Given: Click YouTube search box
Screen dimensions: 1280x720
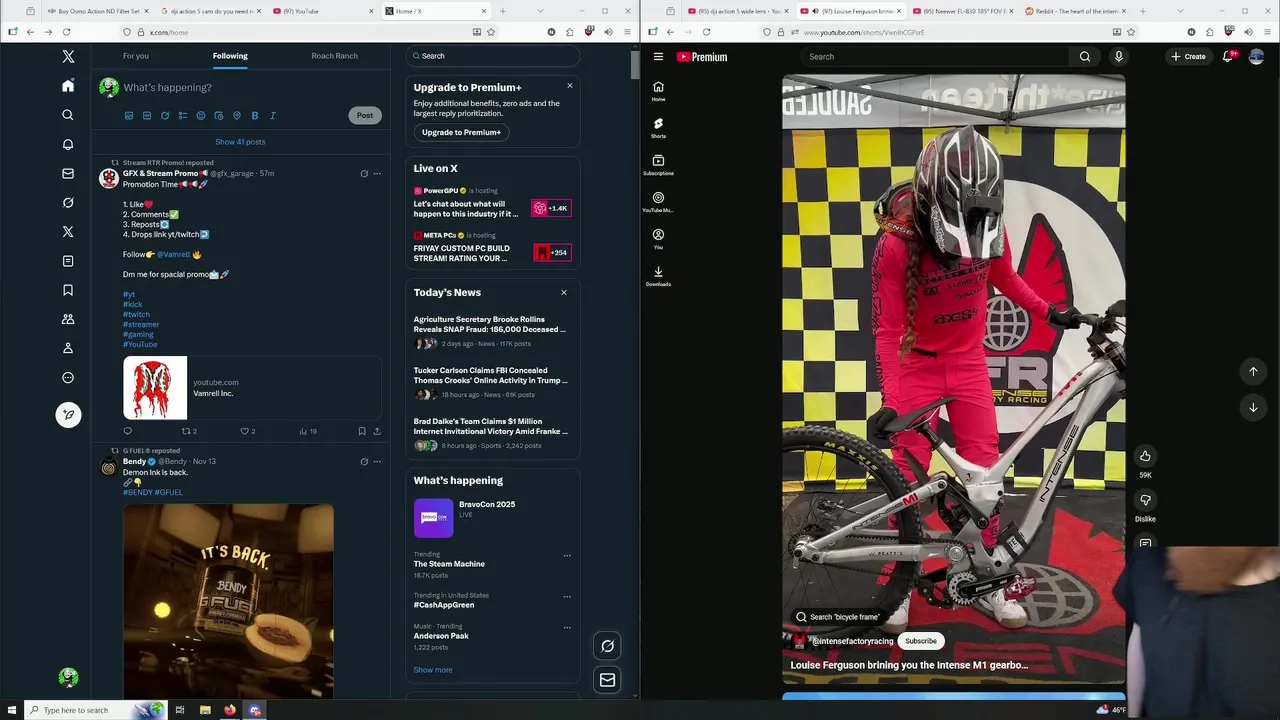Looking at the screenshot, I should (x=935, y=57).
